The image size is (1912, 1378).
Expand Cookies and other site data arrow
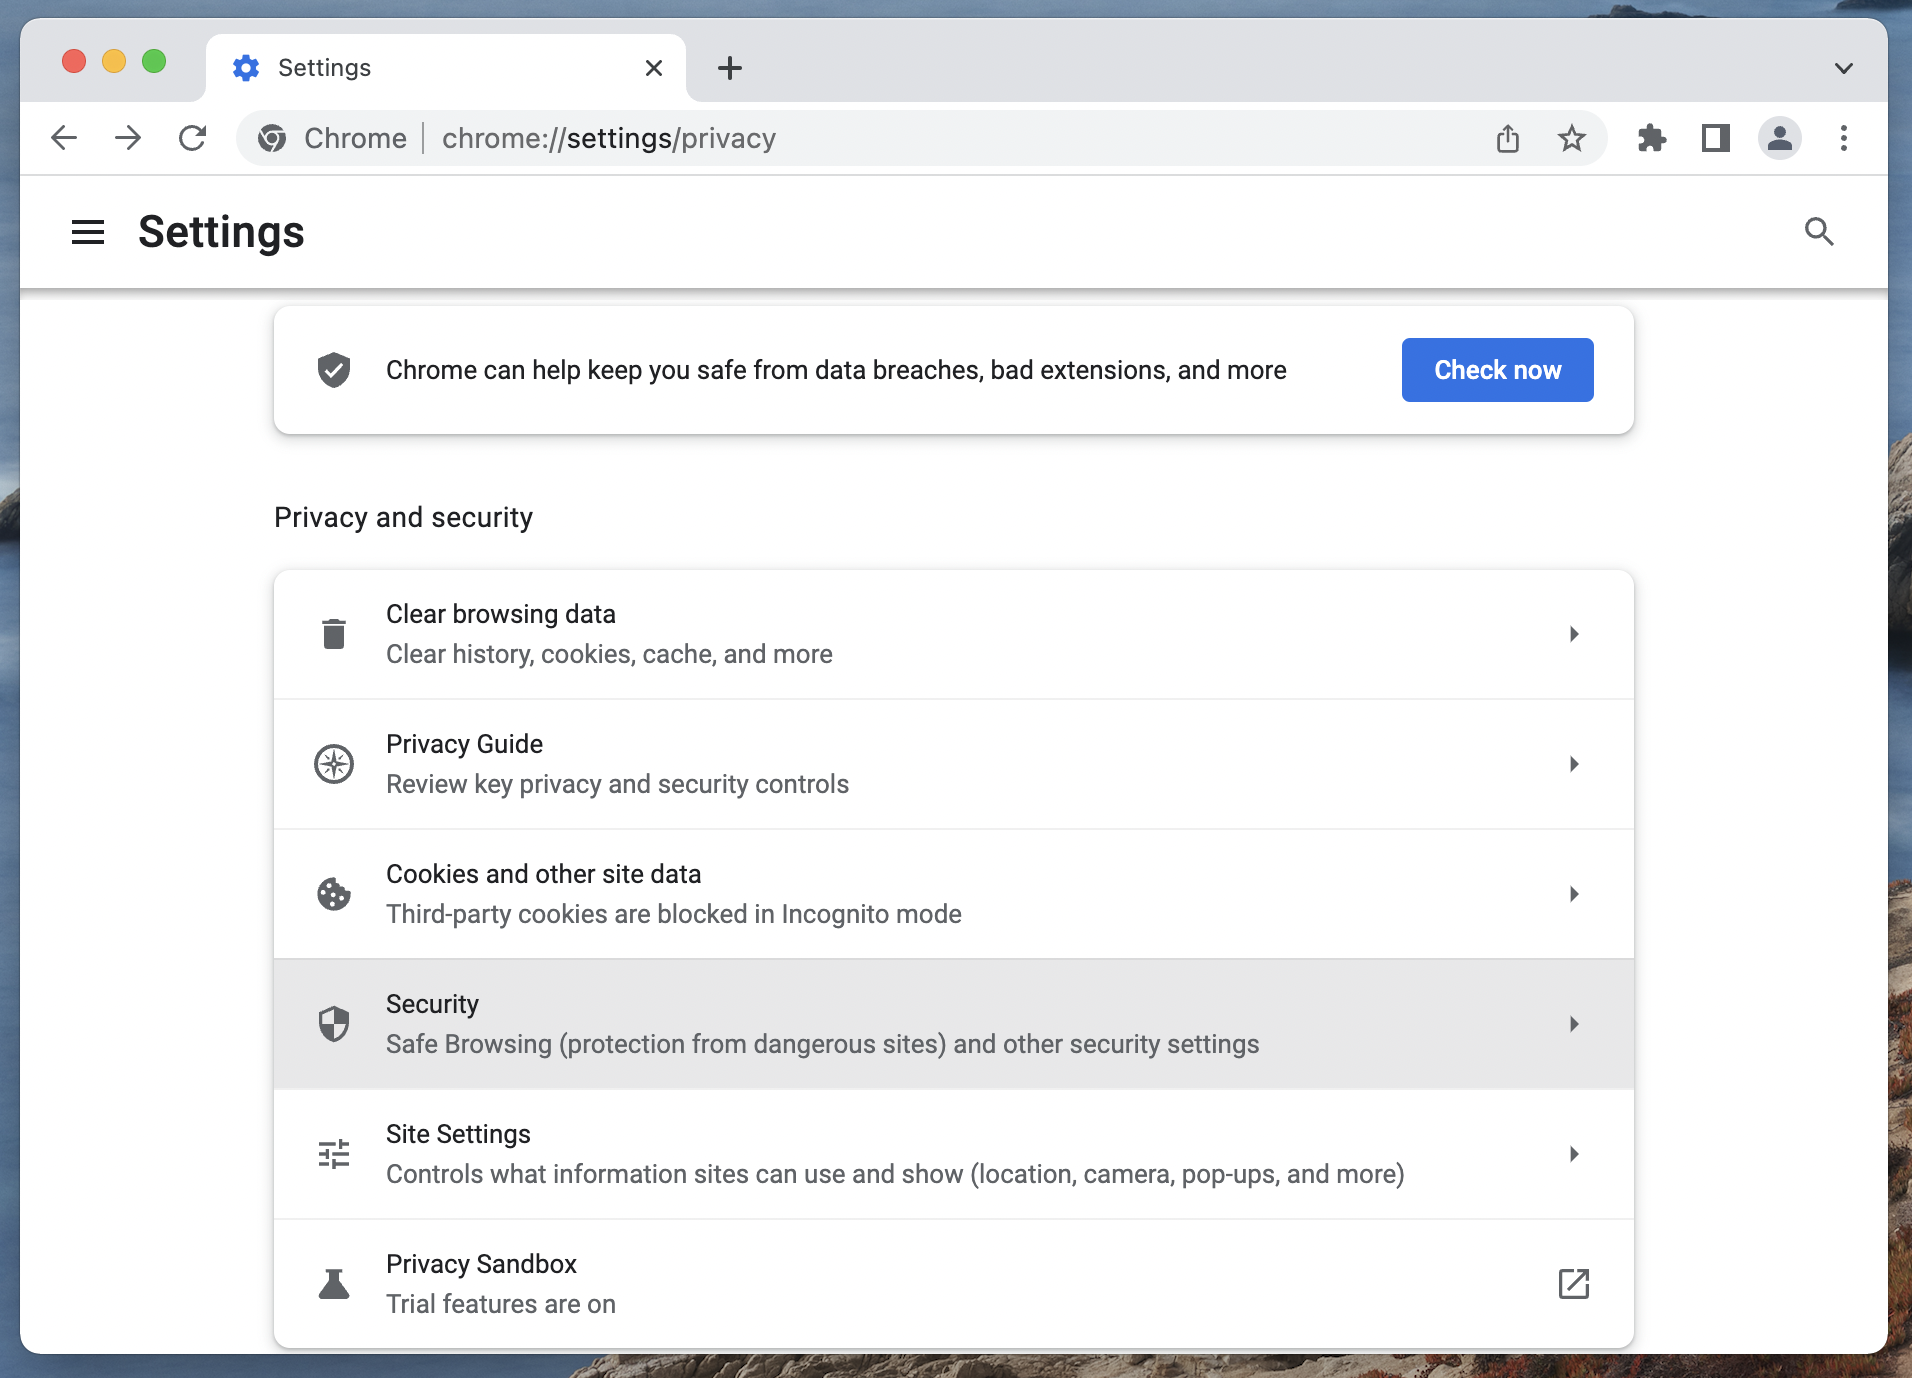pos(1574,894)
